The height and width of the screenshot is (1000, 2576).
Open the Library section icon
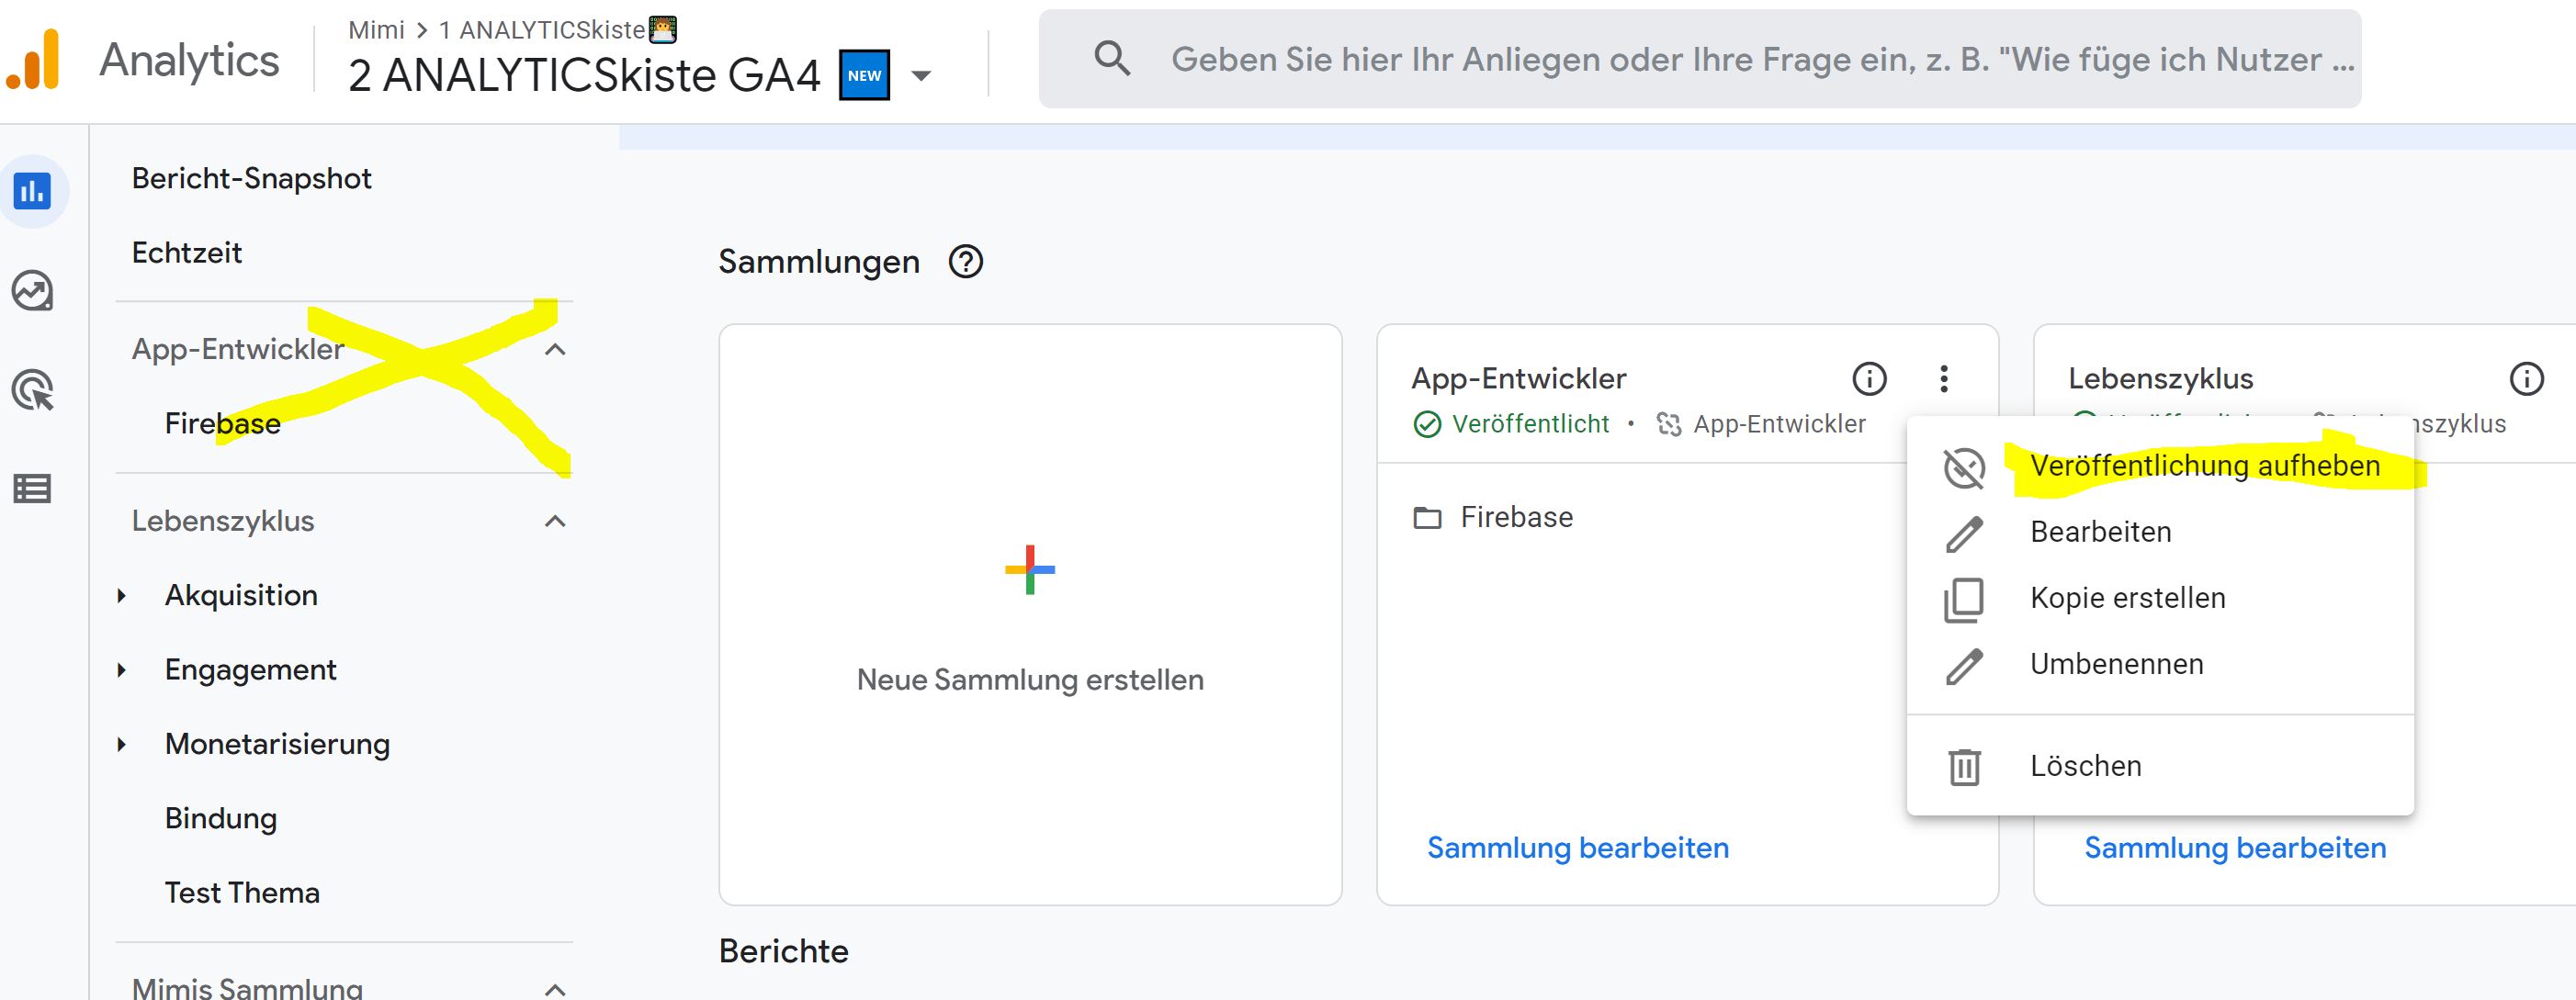coord(34,489)
